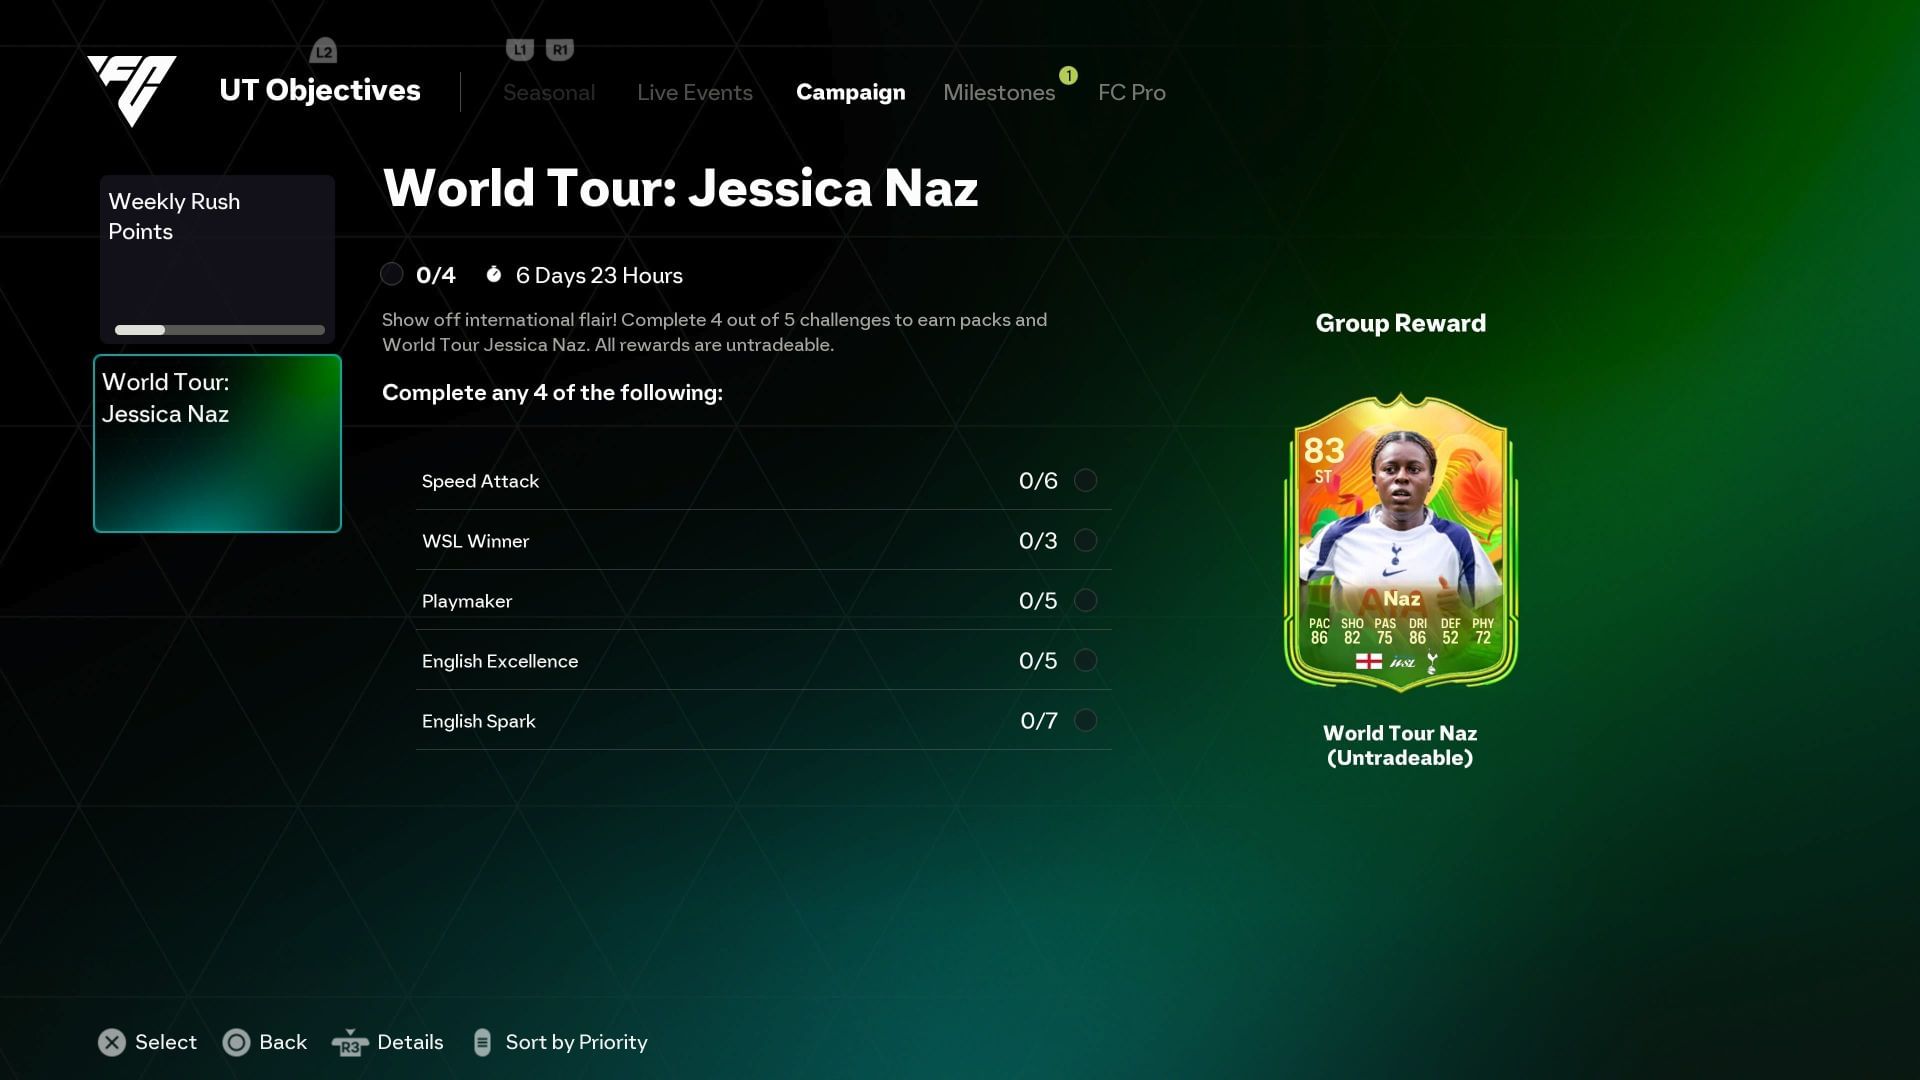
Task: Click the circle Back button icon
Action: coord(236,1042)
